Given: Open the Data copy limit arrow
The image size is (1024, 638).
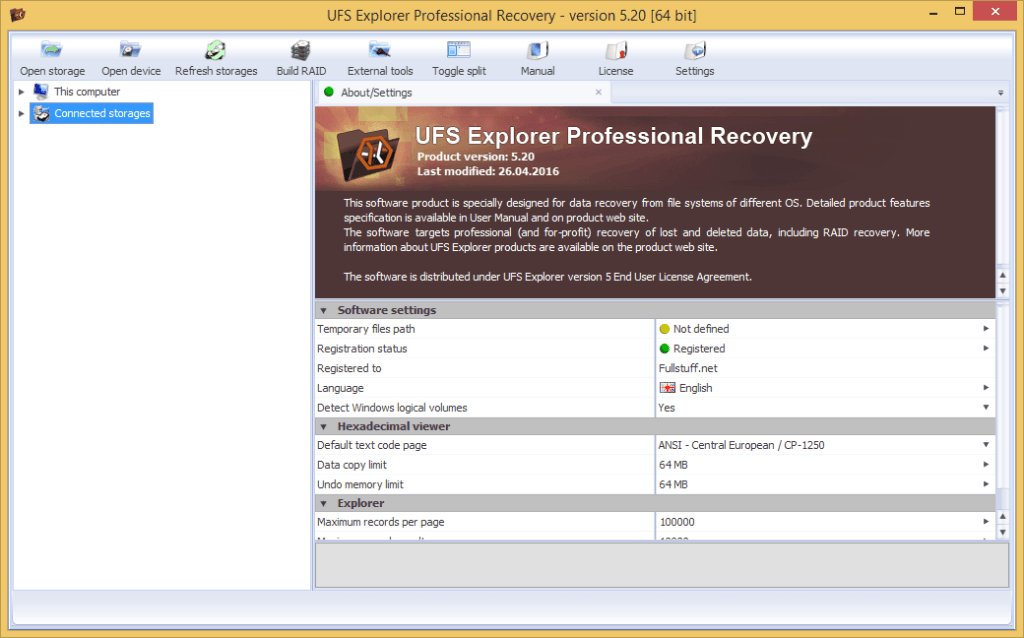Looking at the screenshot, I should point(986,464).
